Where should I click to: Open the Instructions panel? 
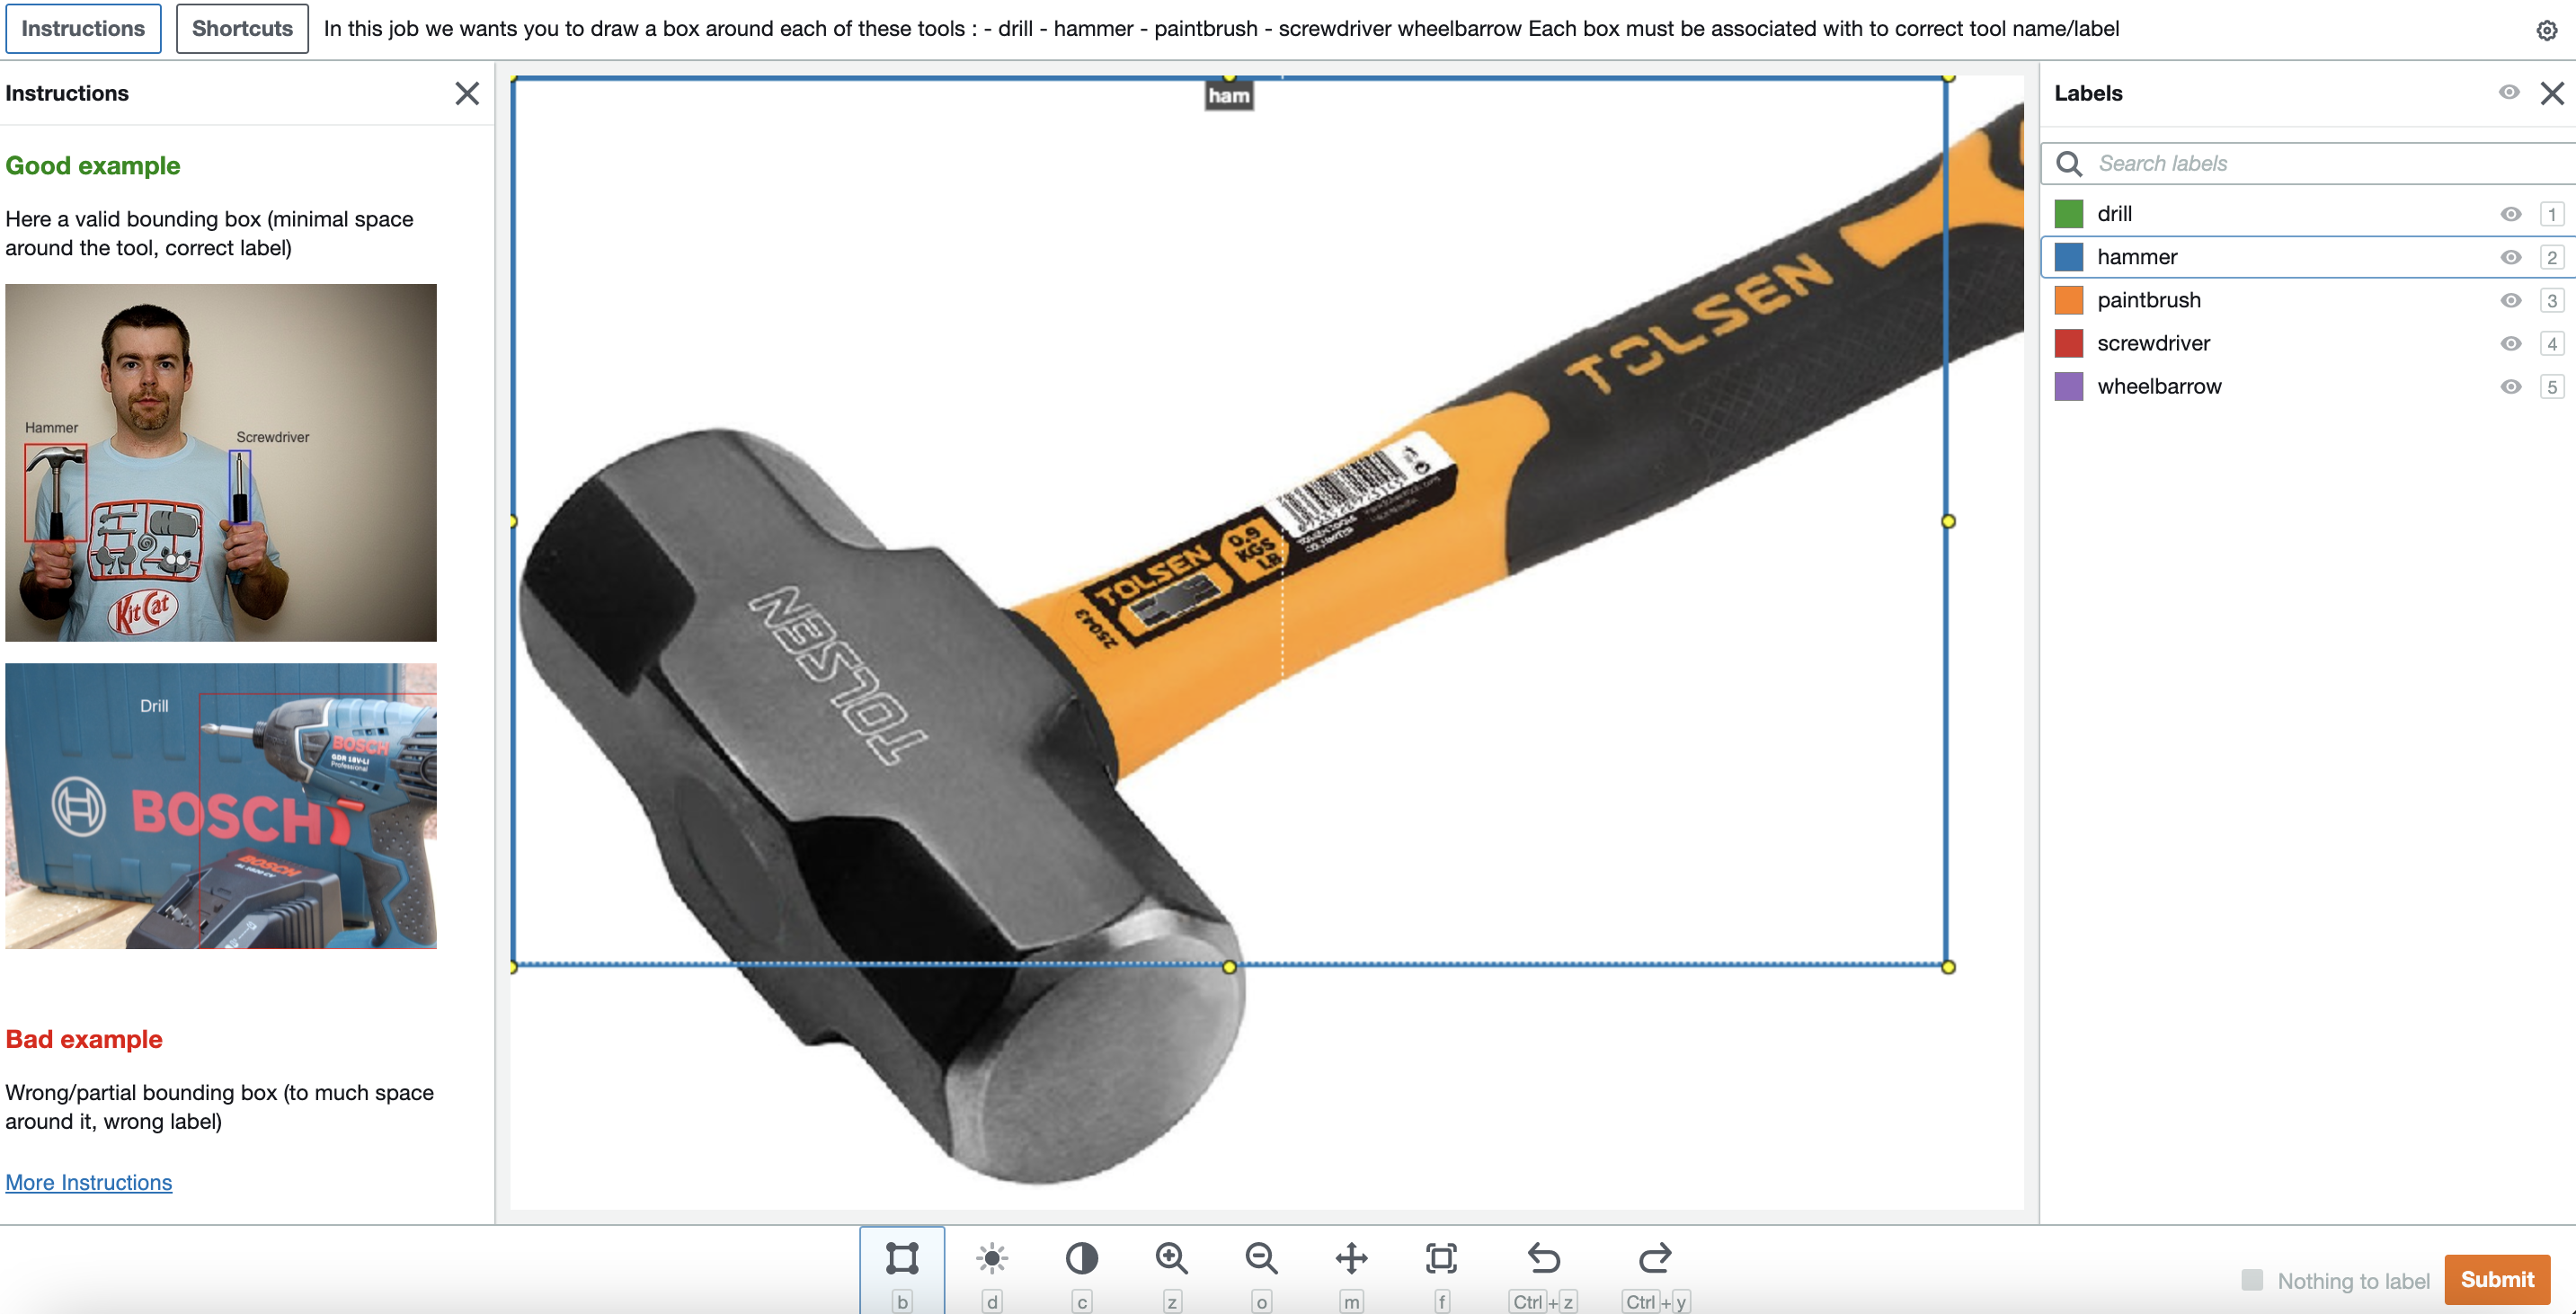coord(84,29)
